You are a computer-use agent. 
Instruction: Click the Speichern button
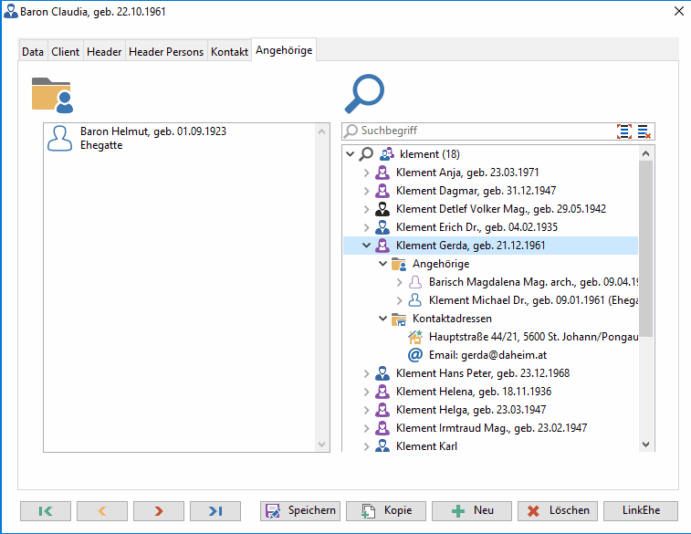pyautogui.click(x=300, y=510)
